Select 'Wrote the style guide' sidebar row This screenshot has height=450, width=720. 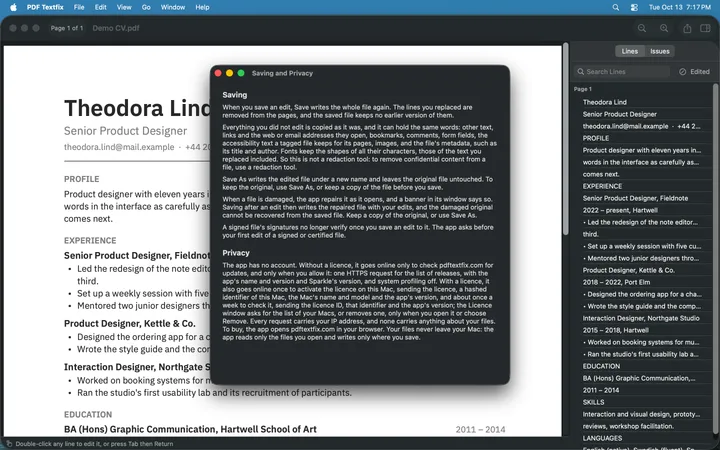coord(643,306)
